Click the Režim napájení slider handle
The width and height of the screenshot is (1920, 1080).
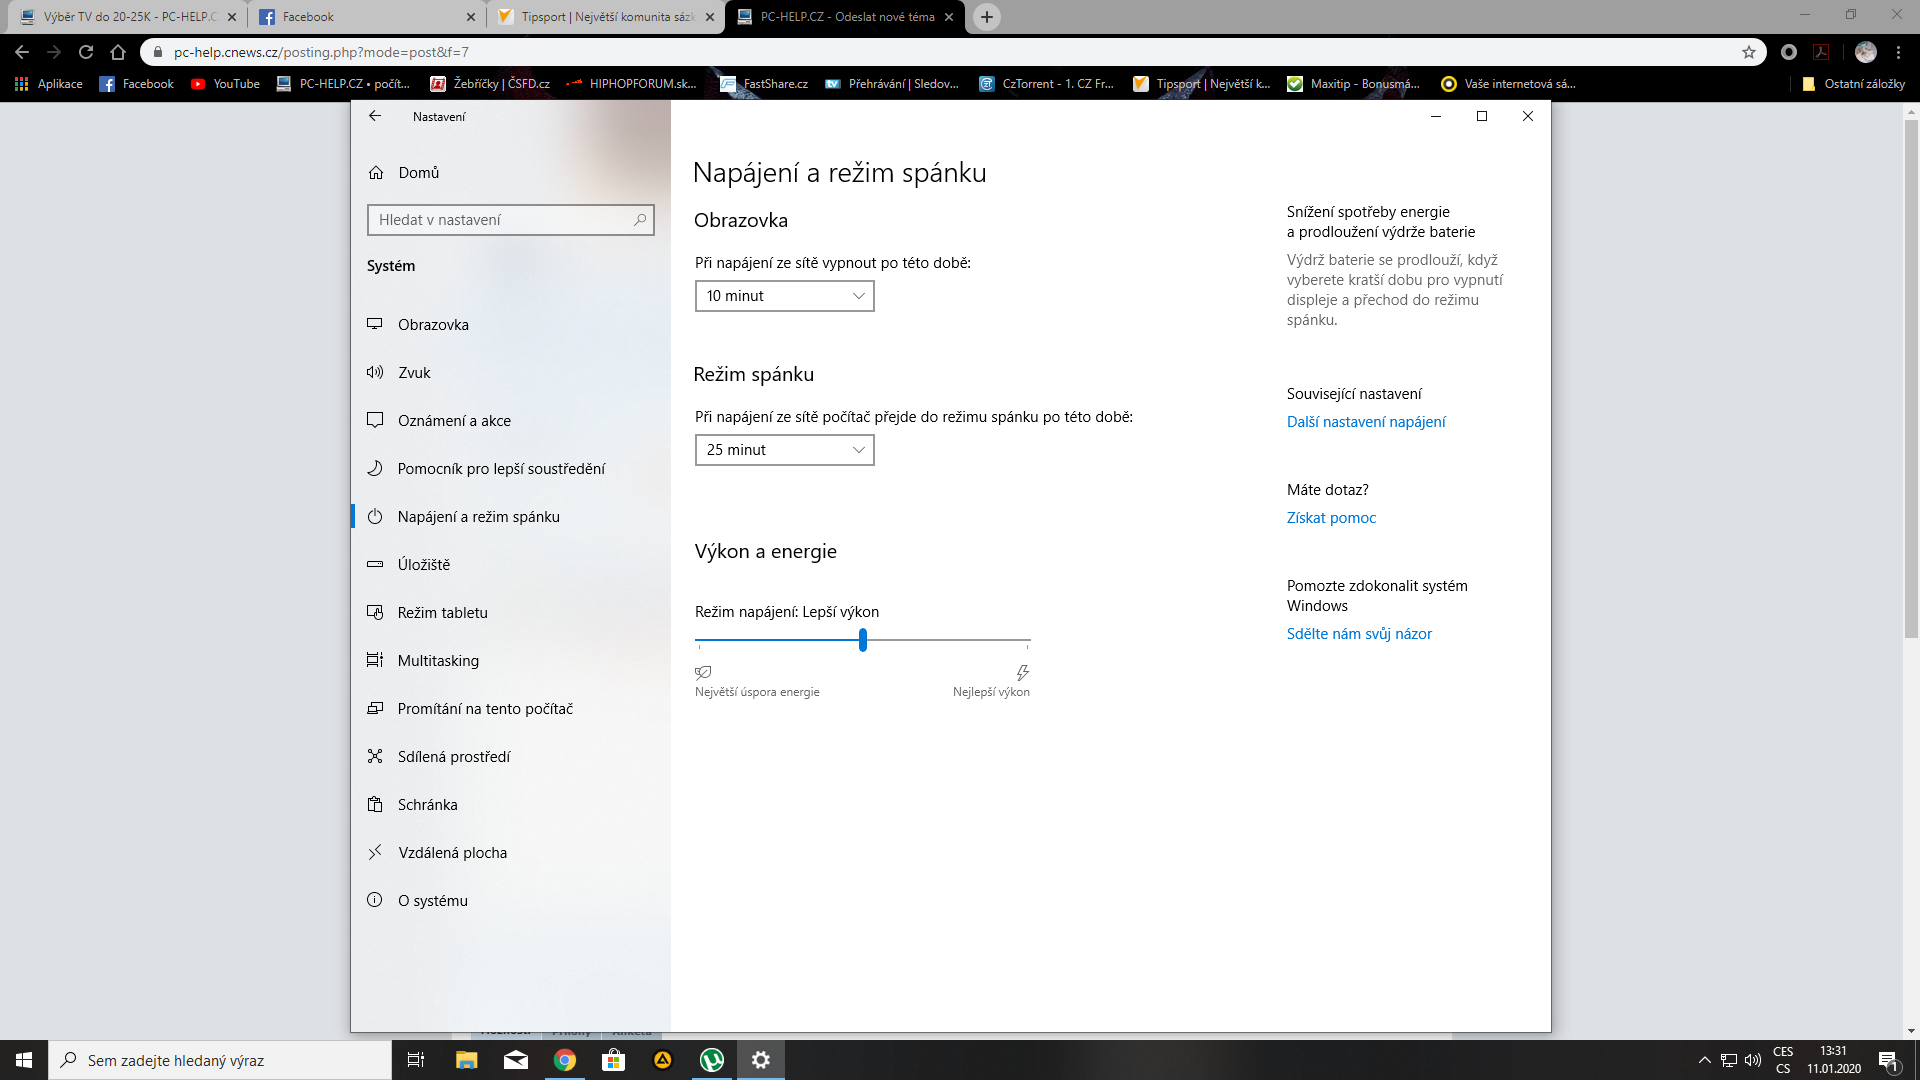click(x=863, y=640)
